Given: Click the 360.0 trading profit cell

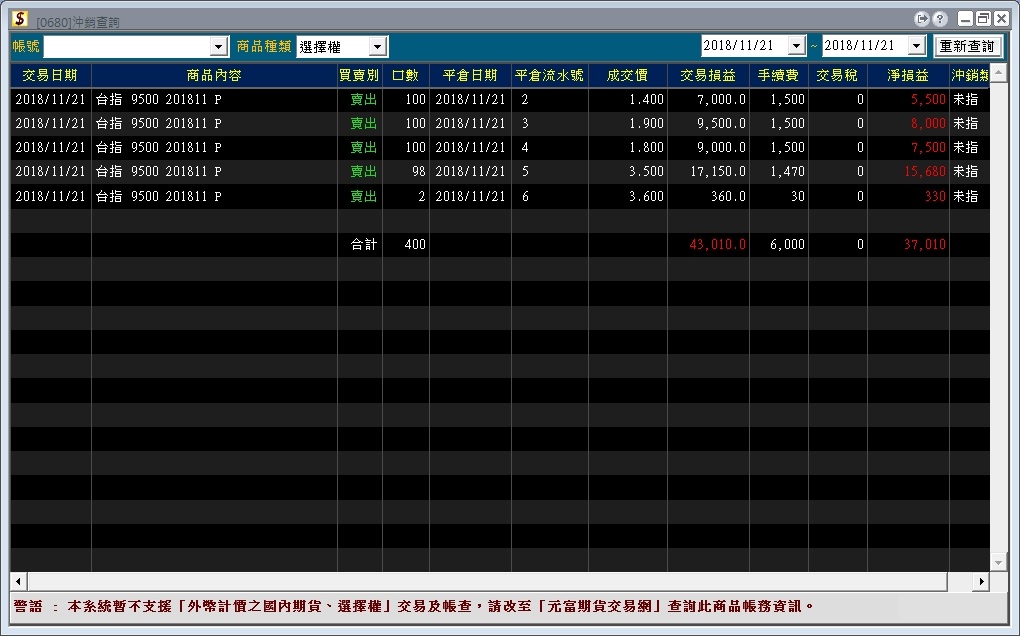Looking at the screenshot, I should [x=708, y=196].
